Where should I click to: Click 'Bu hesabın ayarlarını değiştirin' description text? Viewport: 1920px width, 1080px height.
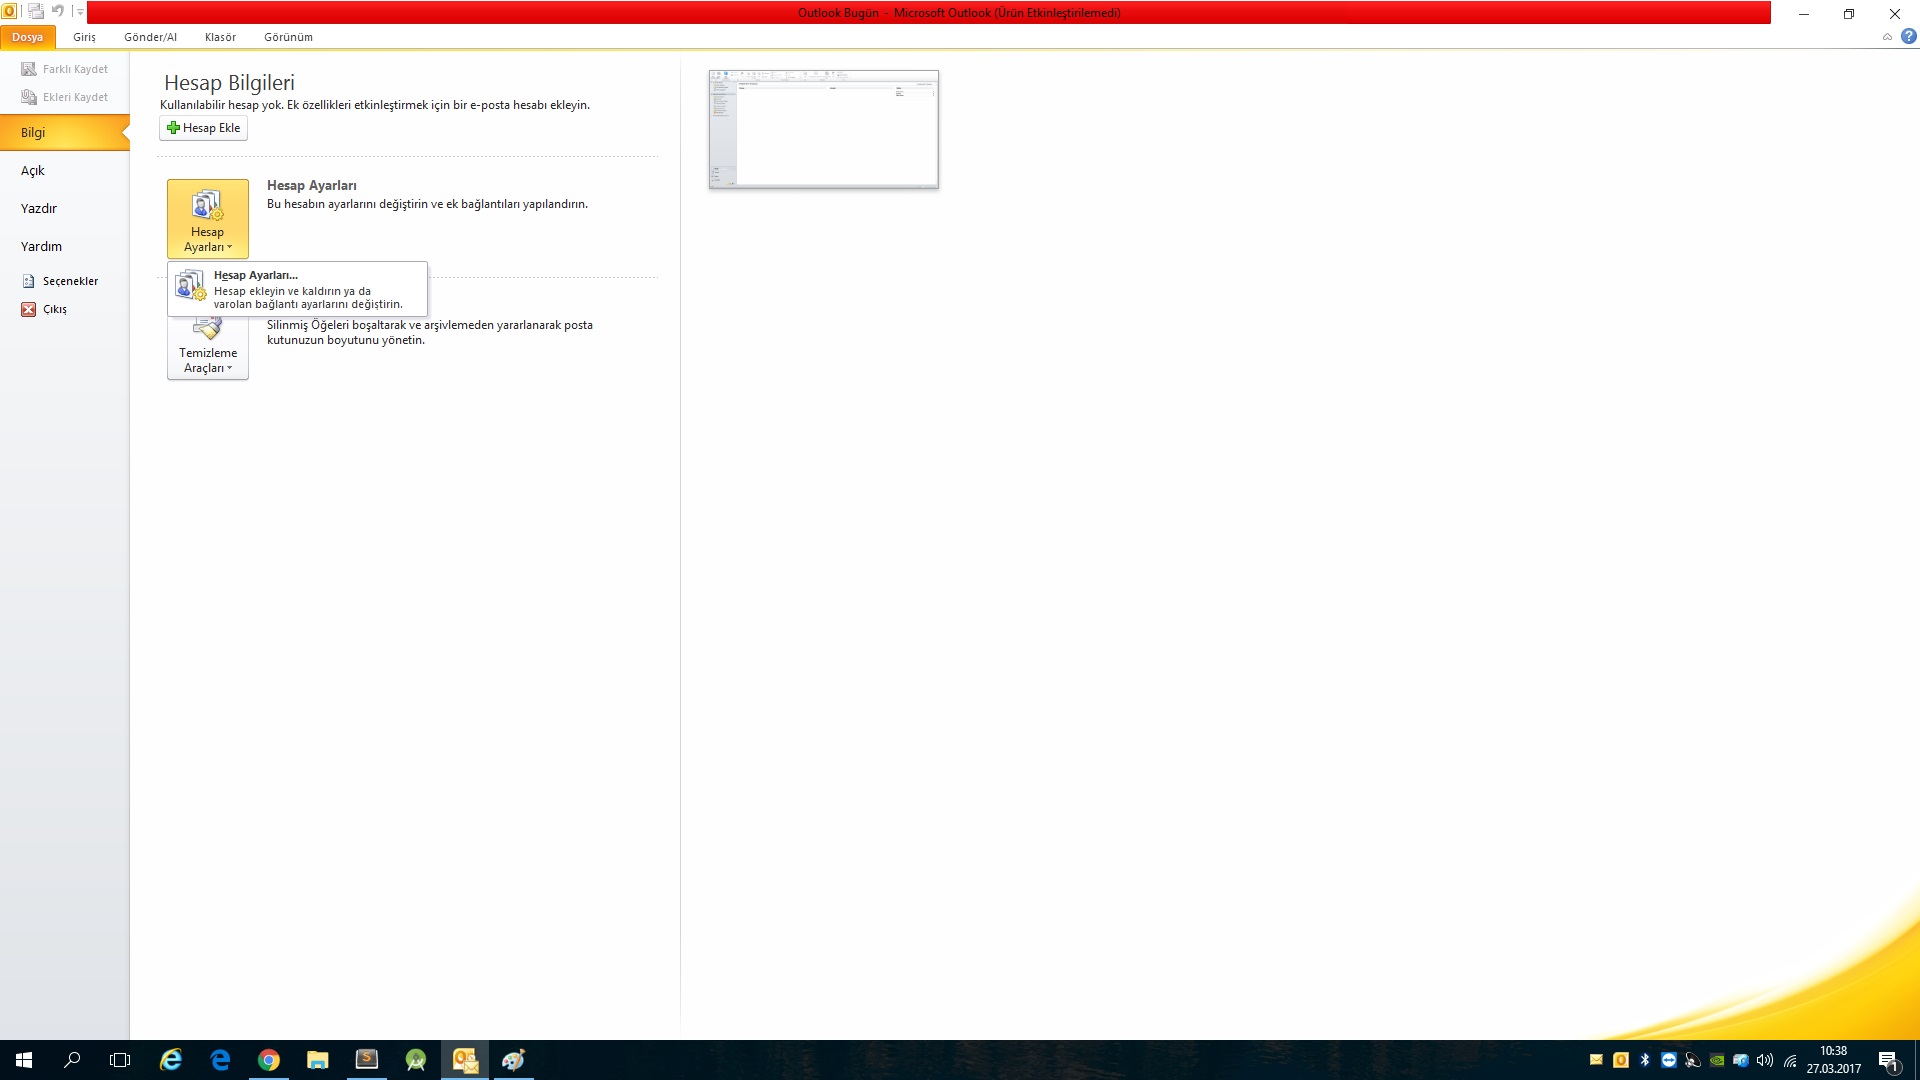click(x=427, y=204)
